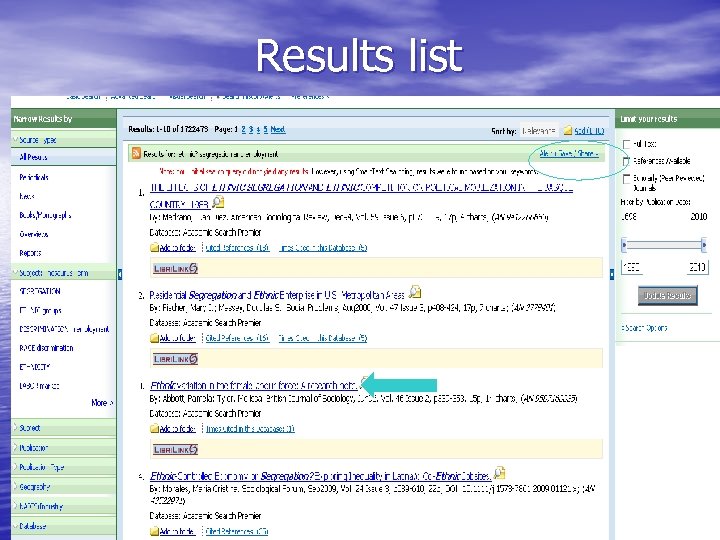720x540 pixels.
Task: Open Search Options link
Action: tap(644, 328)
